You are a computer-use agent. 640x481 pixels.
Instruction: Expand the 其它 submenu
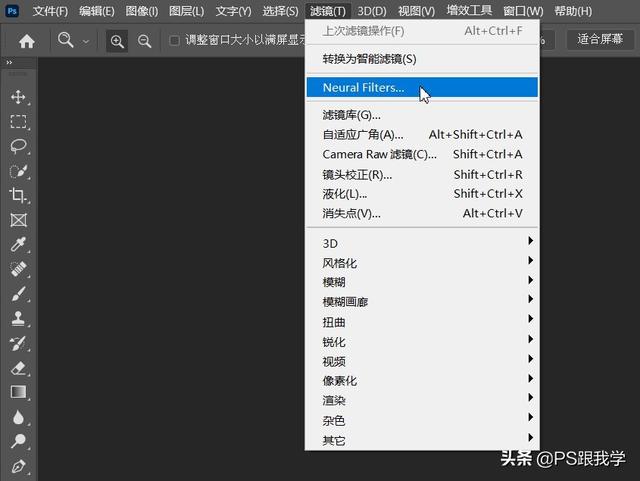point(422,440)
